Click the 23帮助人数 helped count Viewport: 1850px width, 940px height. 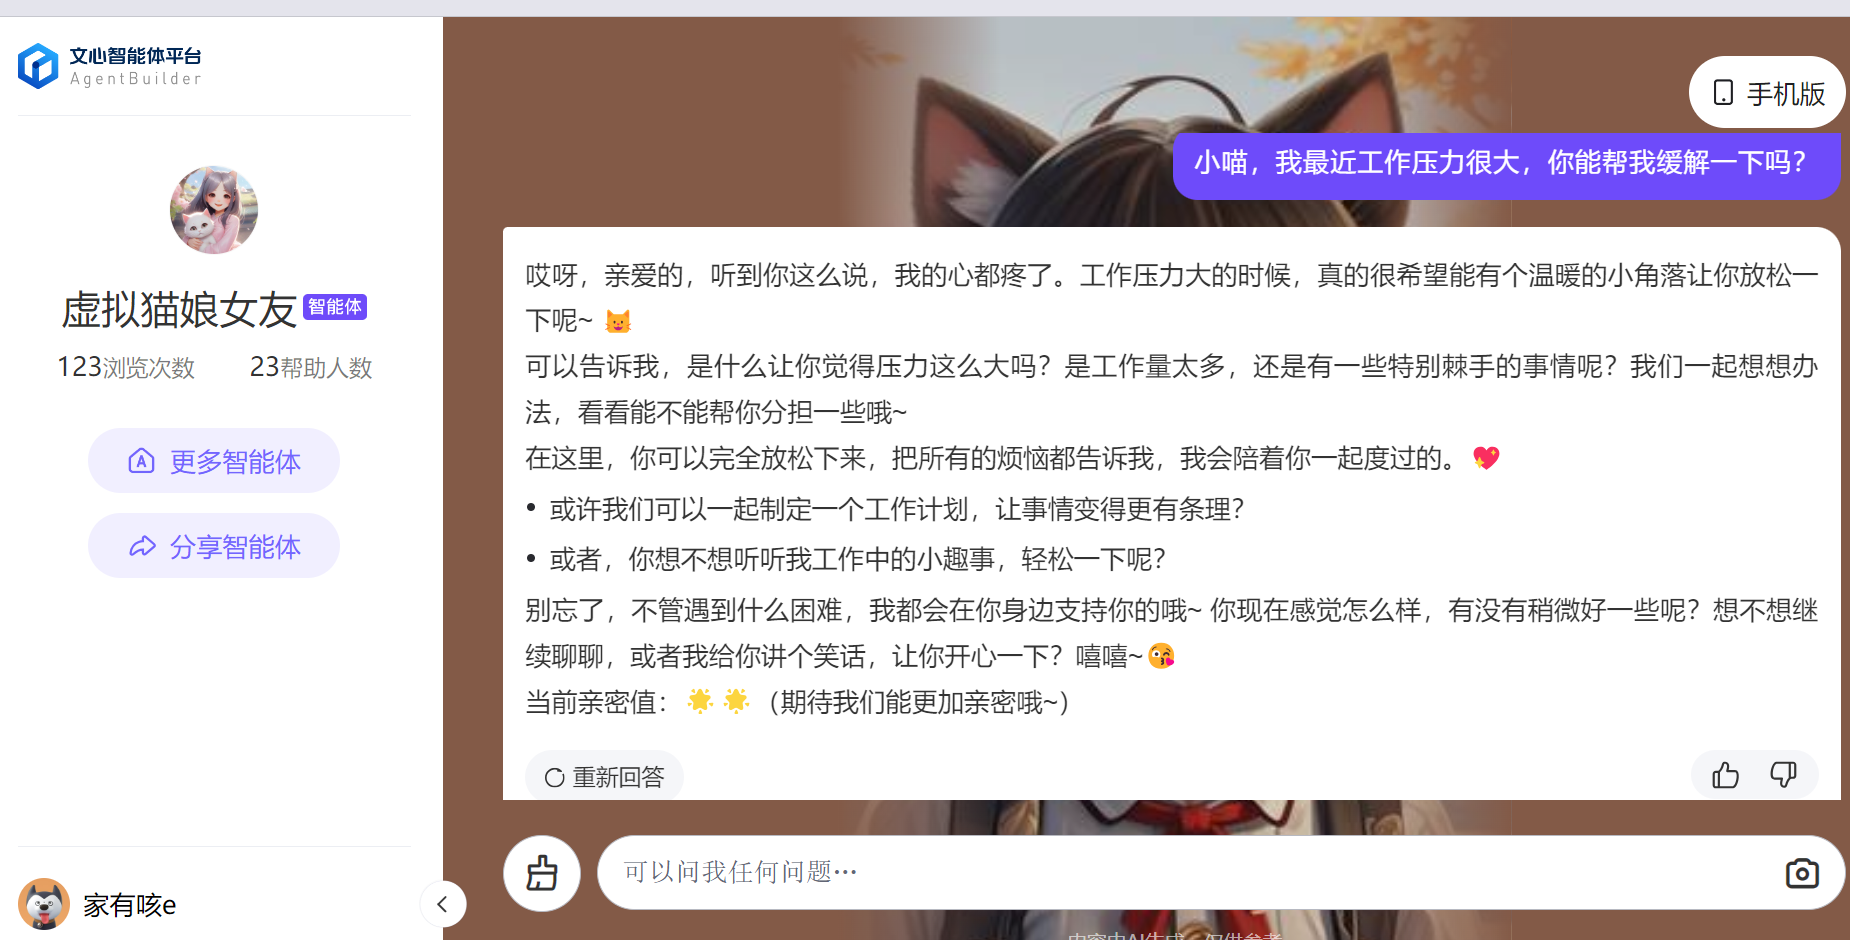311,367
